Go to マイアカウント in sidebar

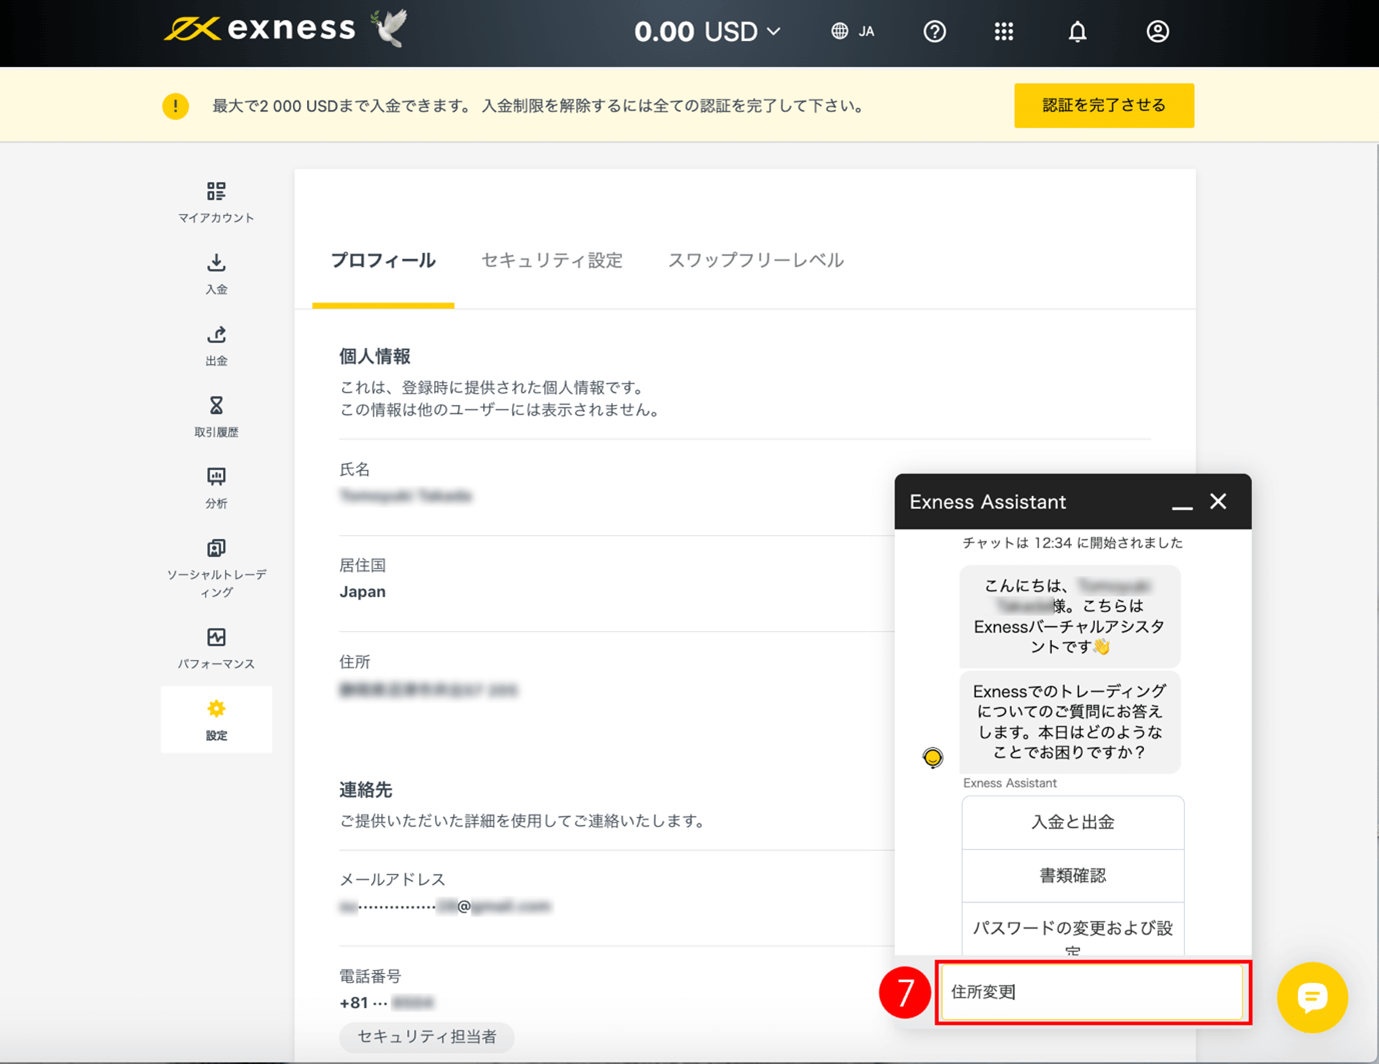(216, 202)
